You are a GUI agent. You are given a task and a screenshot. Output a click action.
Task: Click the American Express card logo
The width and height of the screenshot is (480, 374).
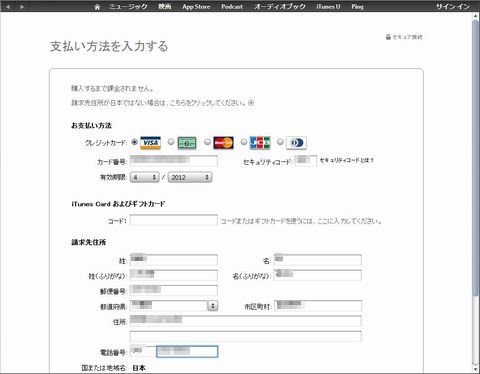pyautogui.click(x=187, y=143)
